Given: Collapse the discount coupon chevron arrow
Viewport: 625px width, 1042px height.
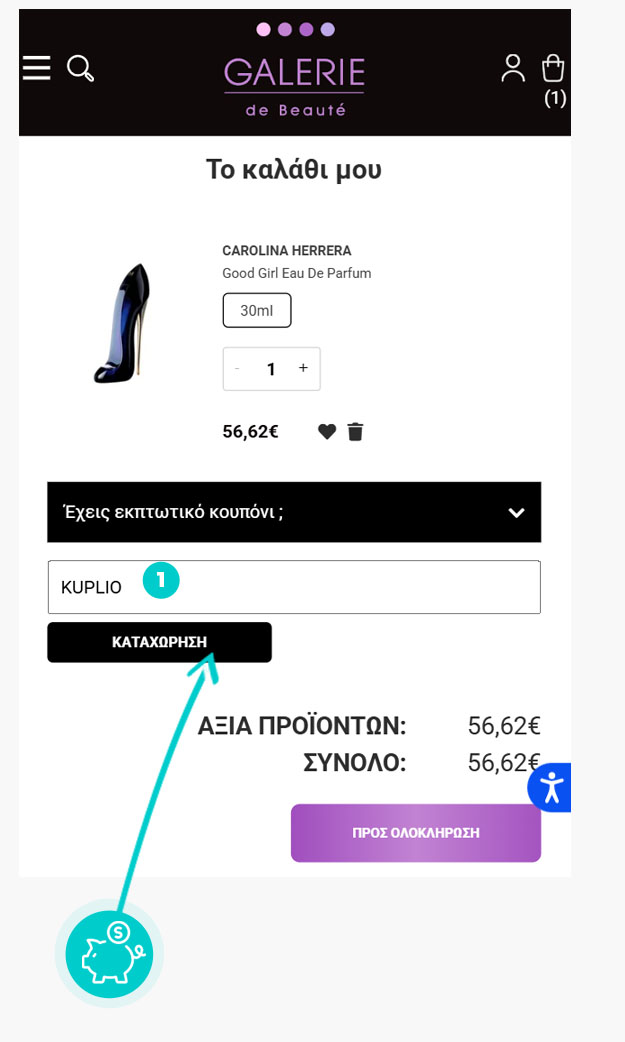Looking at the screenshot, I should point(516,513).
